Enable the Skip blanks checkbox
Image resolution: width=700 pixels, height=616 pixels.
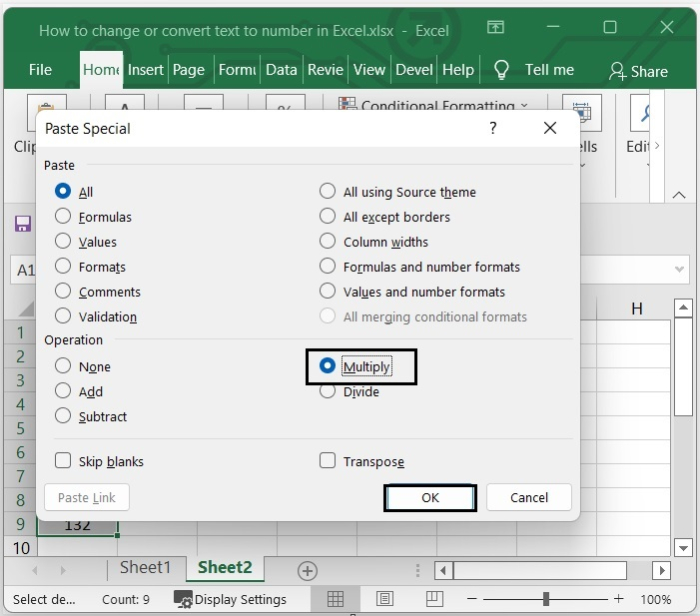63,461
